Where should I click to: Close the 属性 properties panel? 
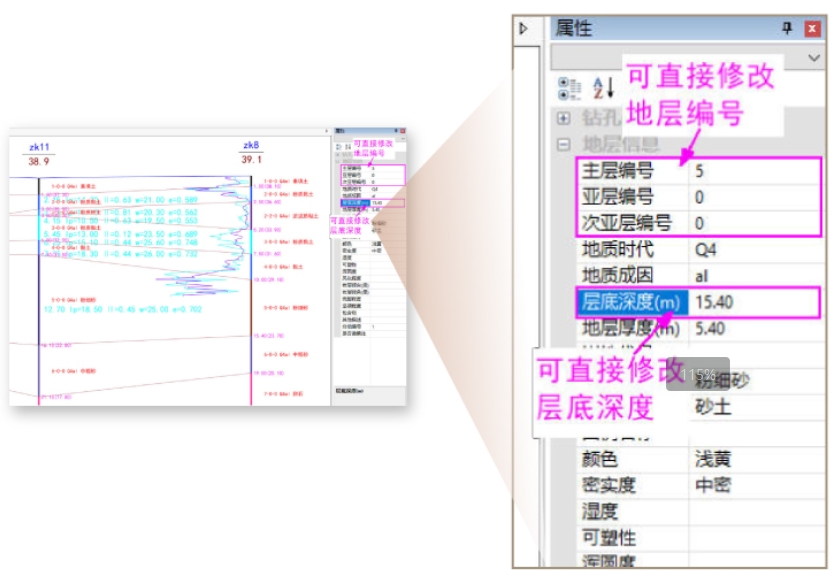click(812, 28)
